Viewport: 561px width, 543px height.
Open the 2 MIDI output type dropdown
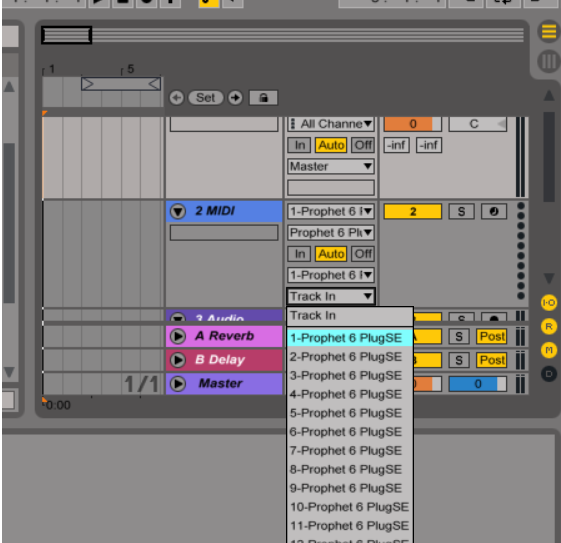(331, 275)
